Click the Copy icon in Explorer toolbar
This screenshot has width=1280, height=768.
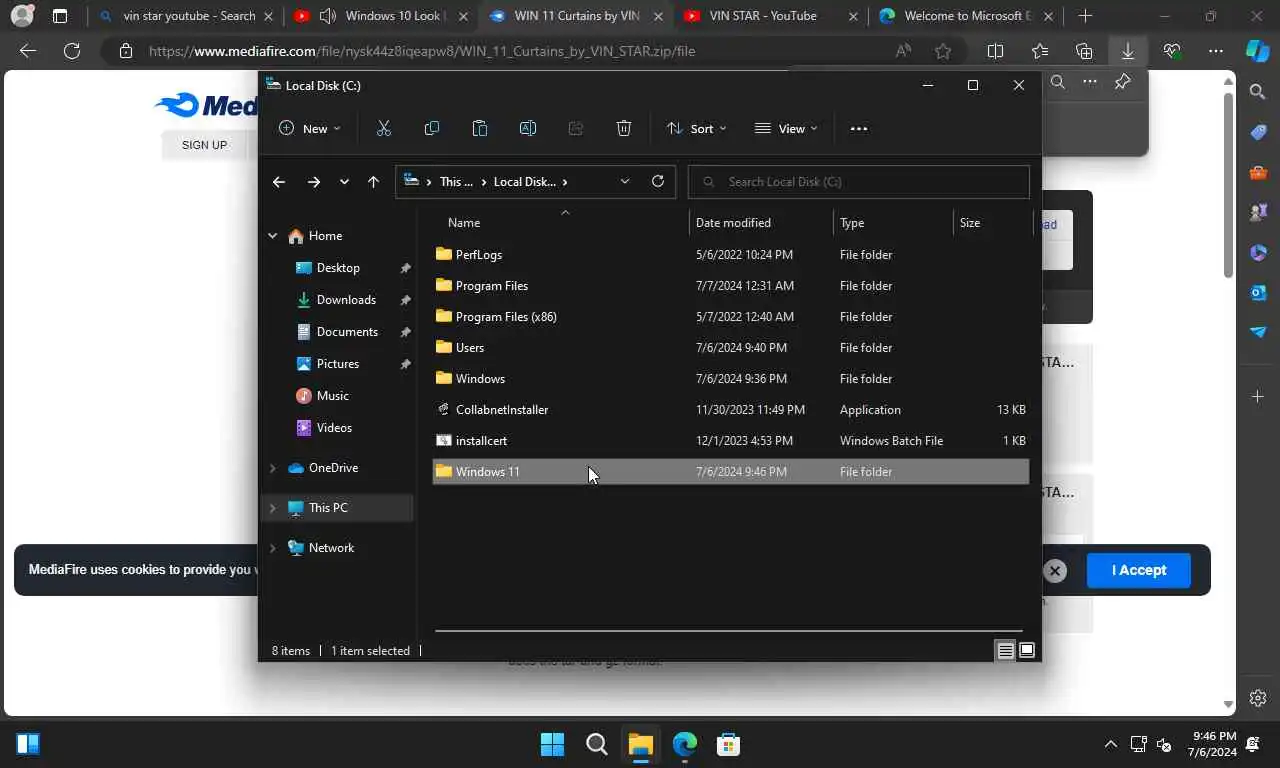point(432,128)
